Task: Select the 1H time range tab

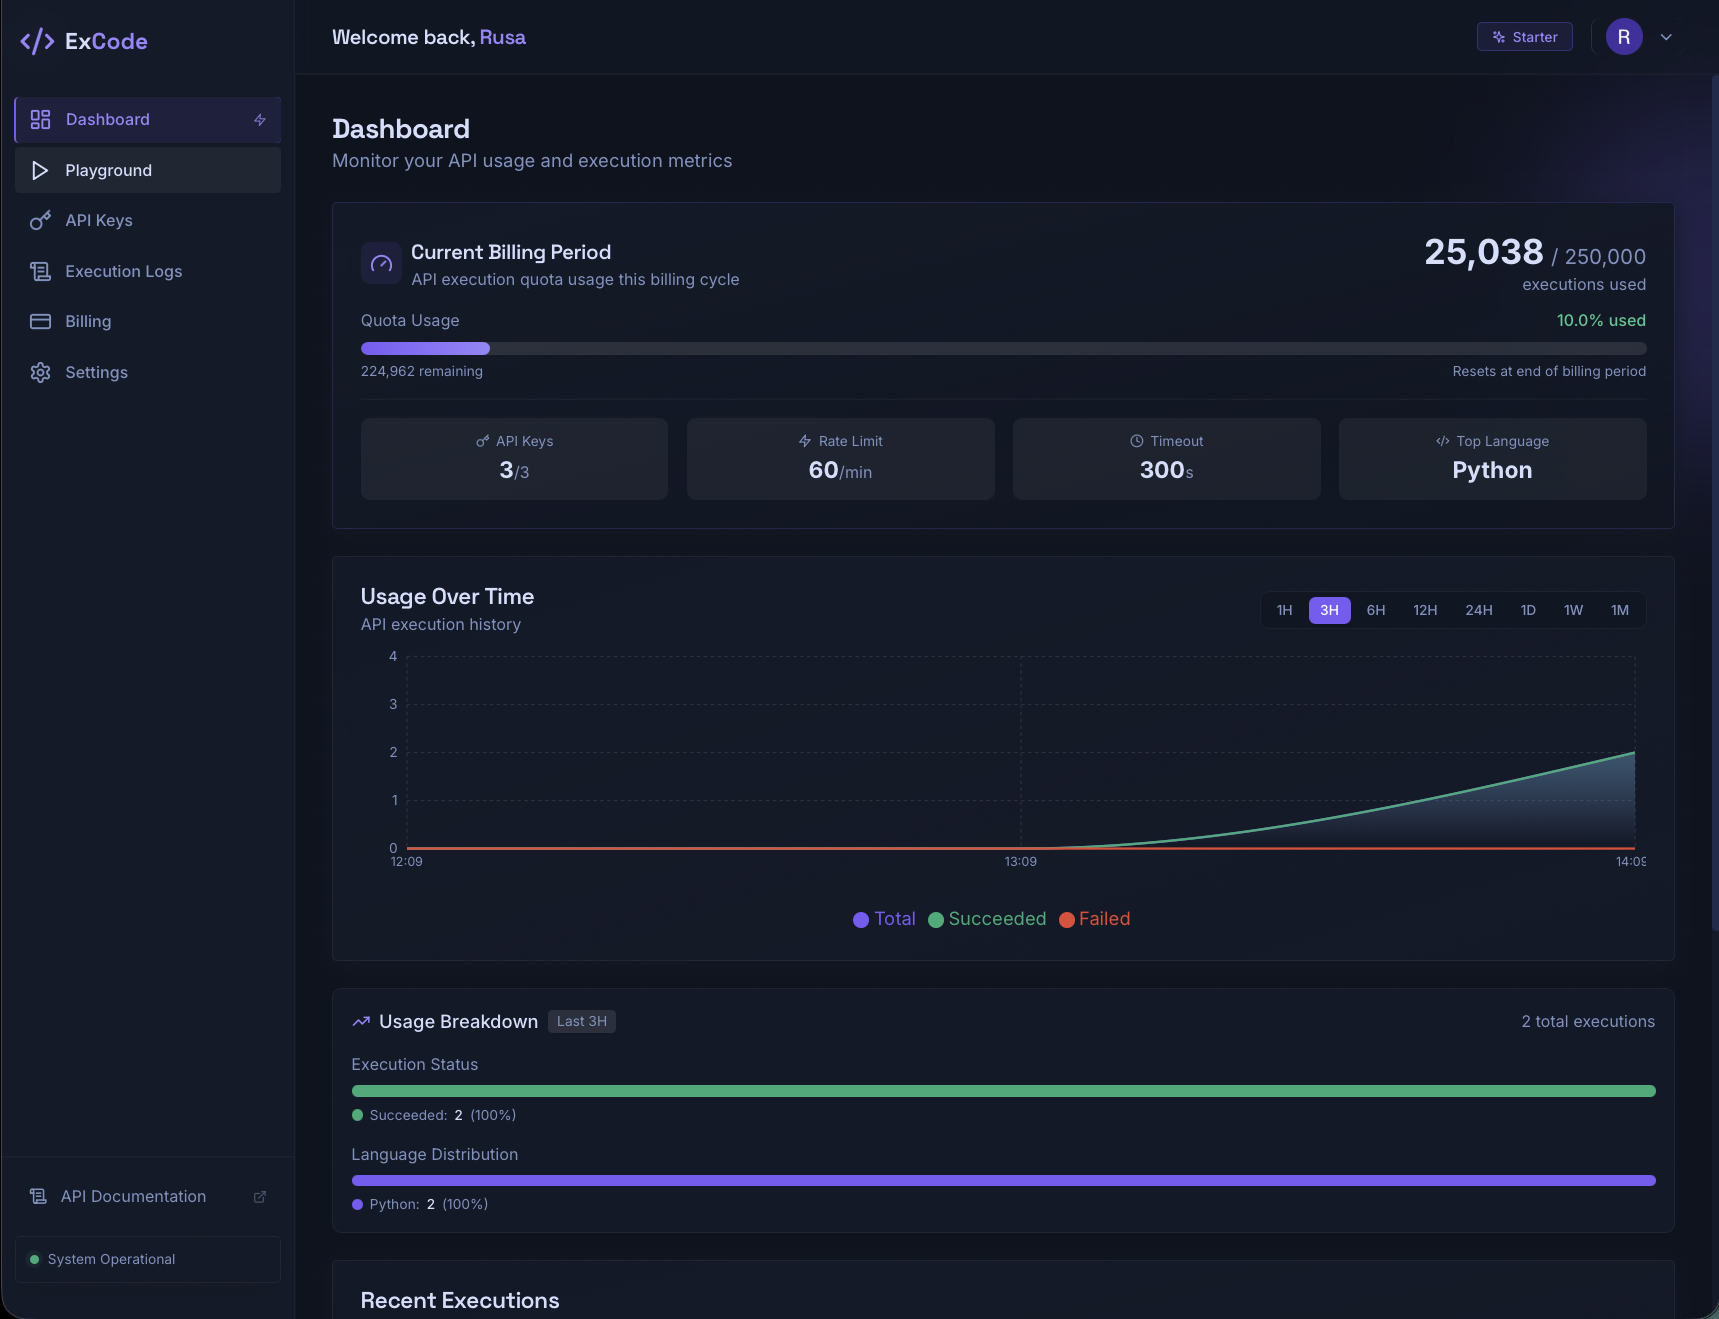Action: 1285,611
